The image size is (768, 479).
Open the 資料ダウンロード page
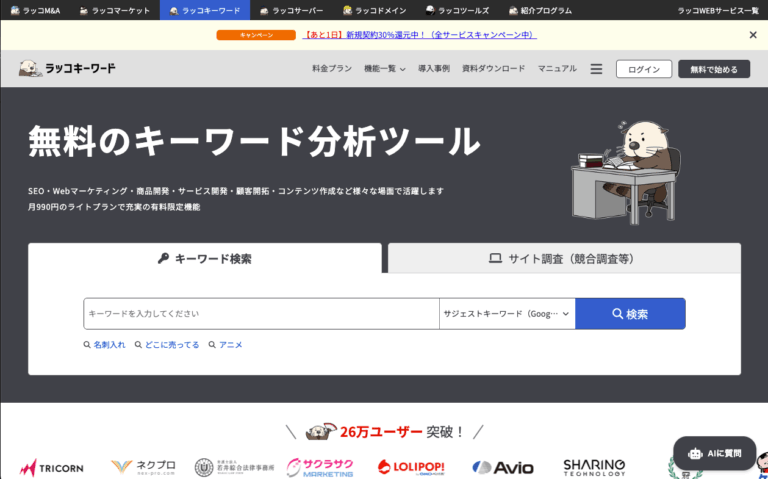tap(493, 69)
